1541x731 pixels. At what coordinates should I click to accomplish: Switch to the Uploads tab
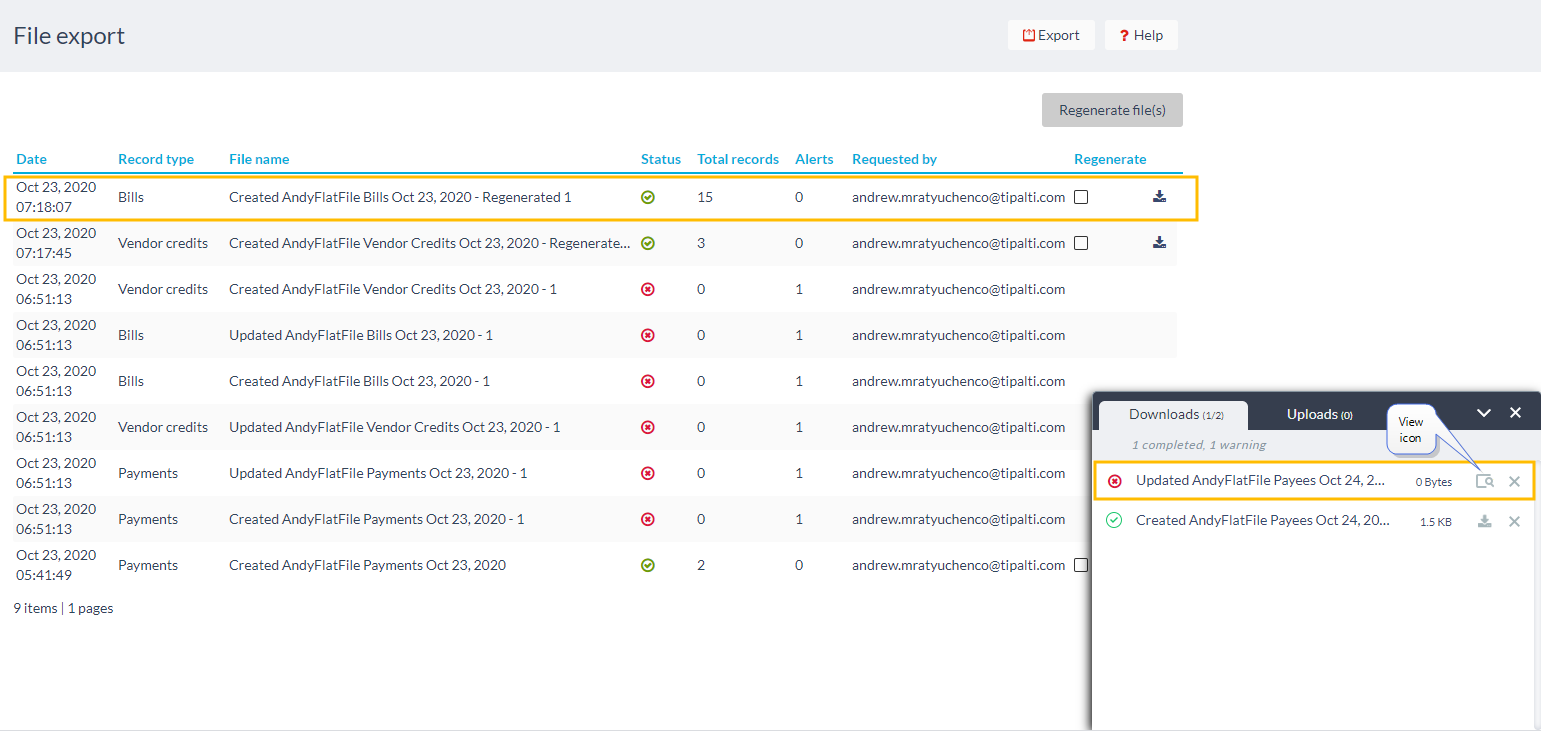click(x=1319, y=414)
